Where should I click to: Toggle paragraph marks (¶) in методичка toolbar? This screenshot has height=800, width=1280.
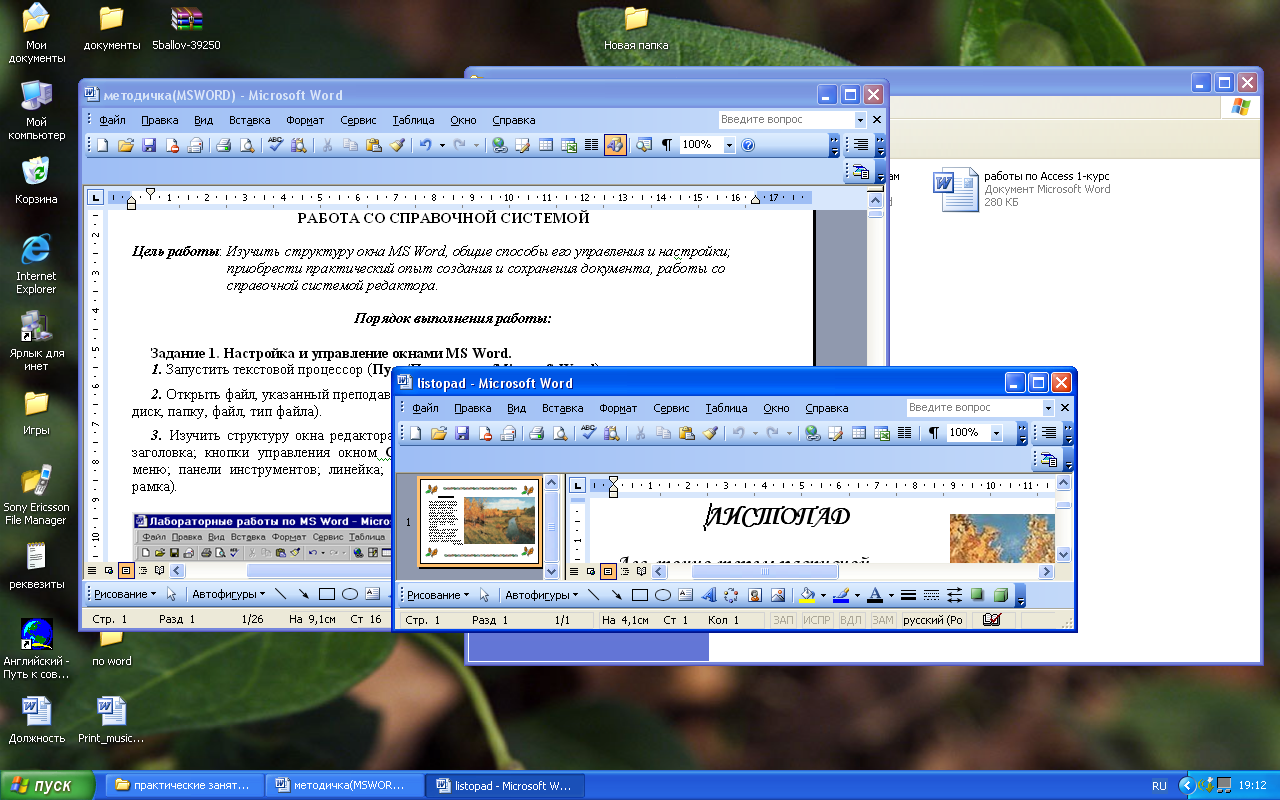click(x=667, y=145)
